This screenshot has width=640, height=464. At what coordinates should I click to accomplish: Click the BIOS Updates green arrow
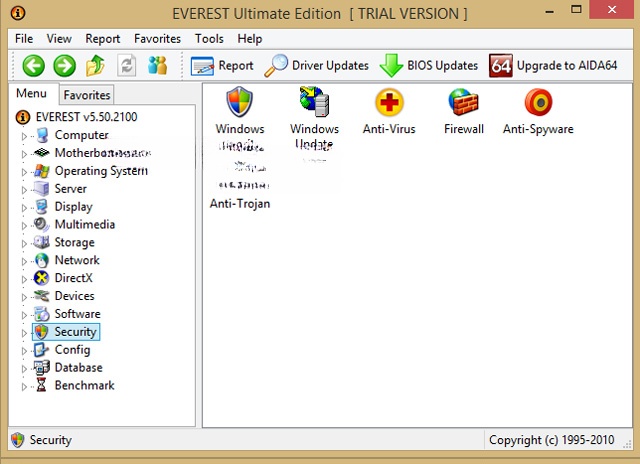[x=391, y=66]
